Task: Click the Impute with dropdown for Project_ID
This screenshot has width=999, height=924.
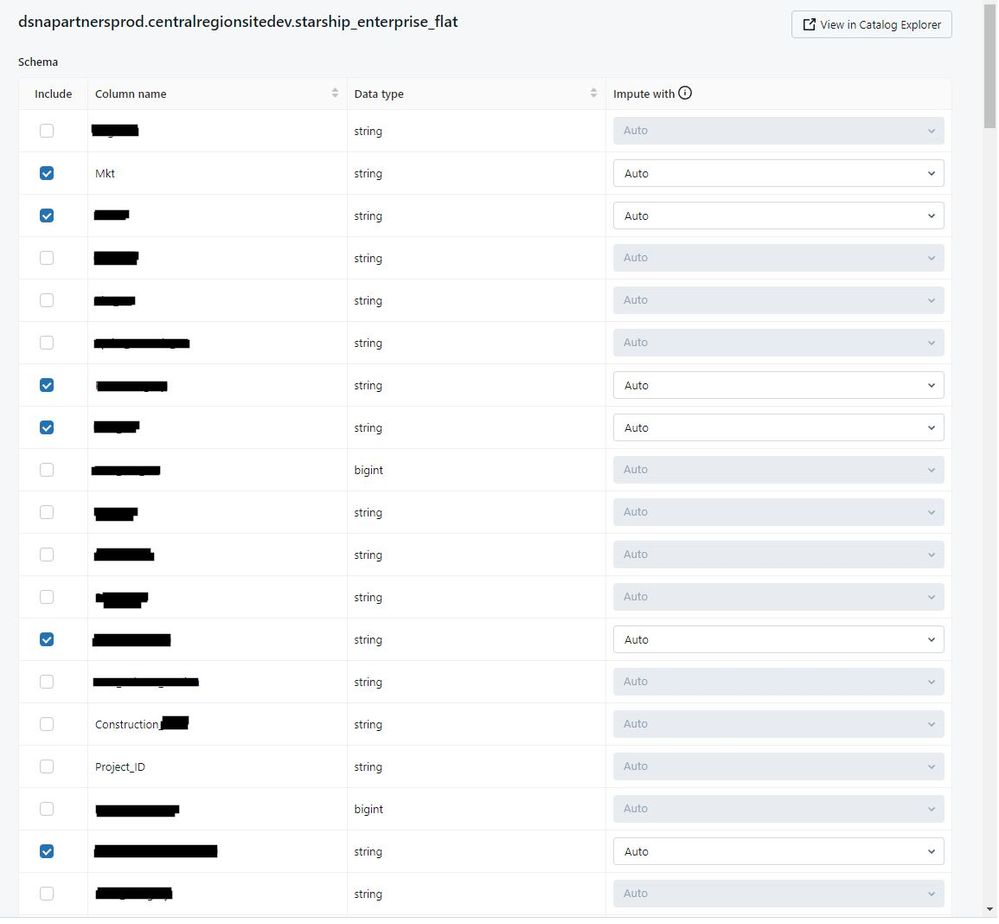Action: point(778,767)
